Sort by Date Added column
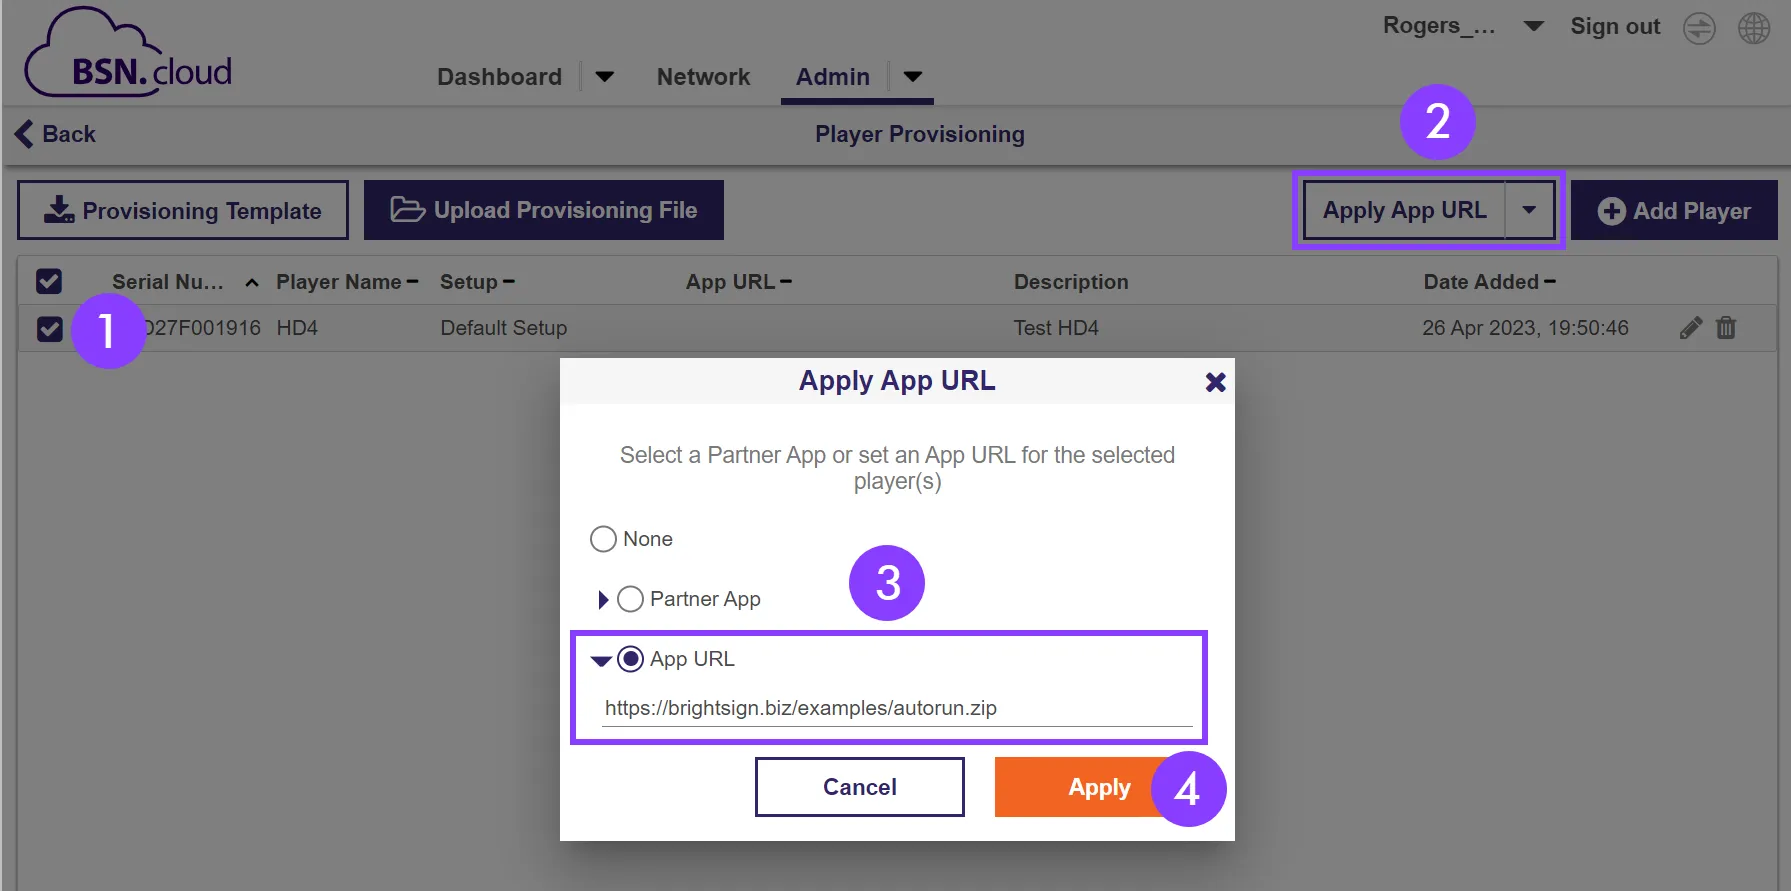1791x891 pixels. (x=1489, y=282)
